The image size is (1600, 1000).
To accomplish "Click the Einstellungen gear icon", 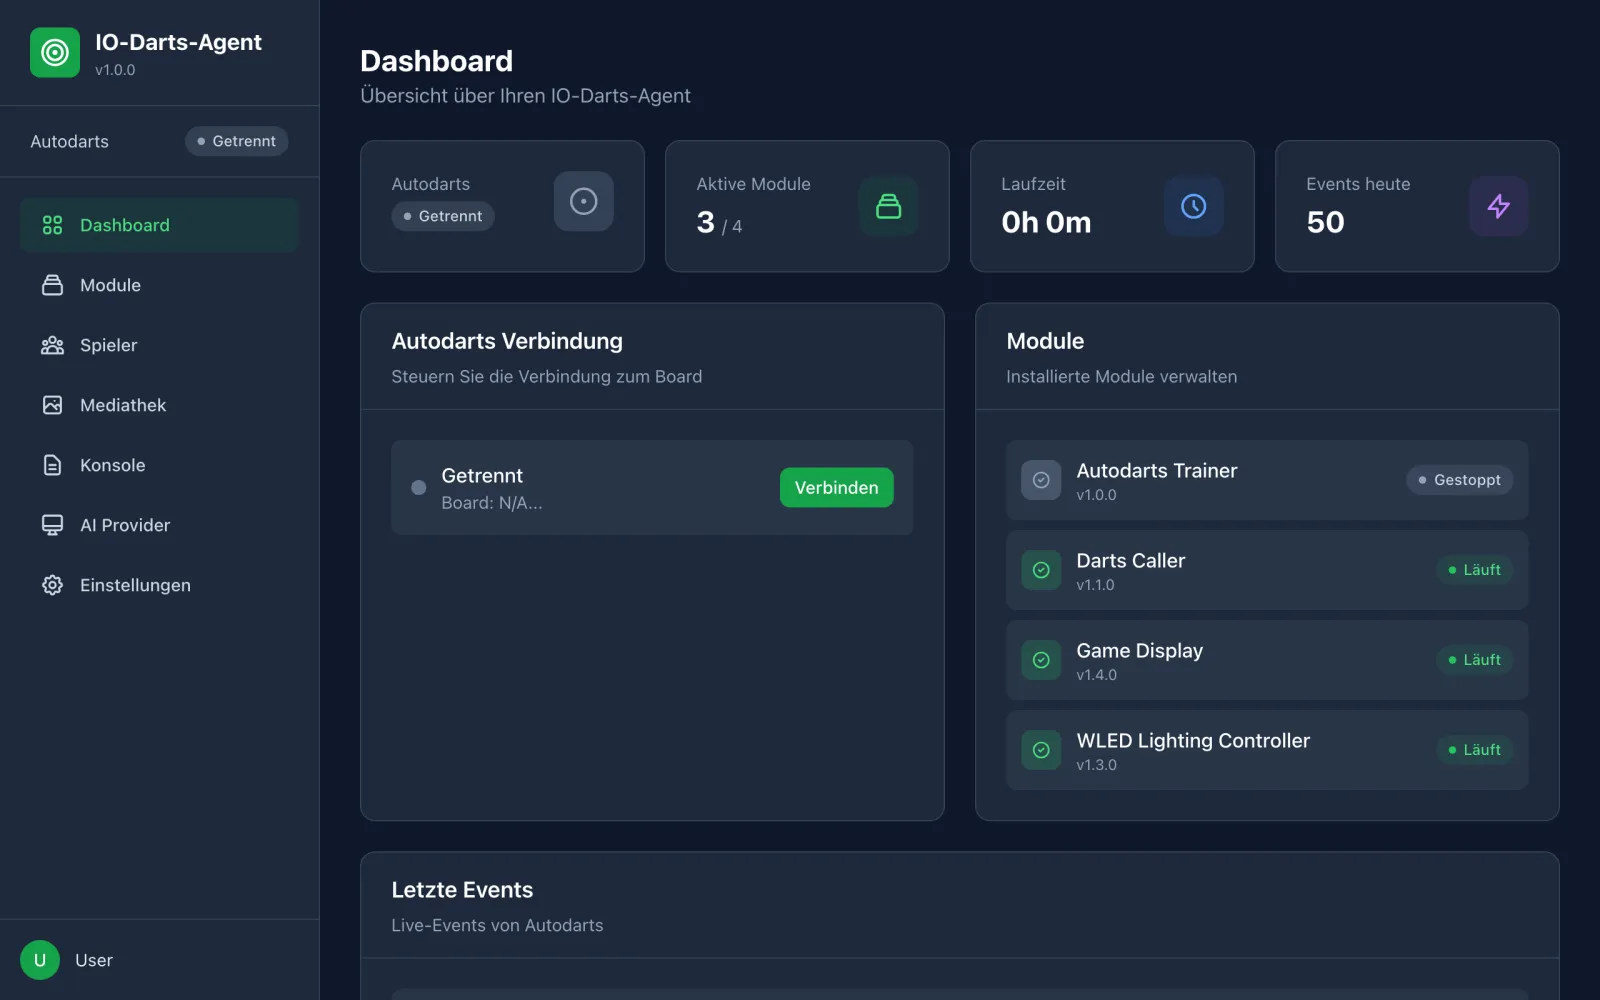I will tap(52, 585).
